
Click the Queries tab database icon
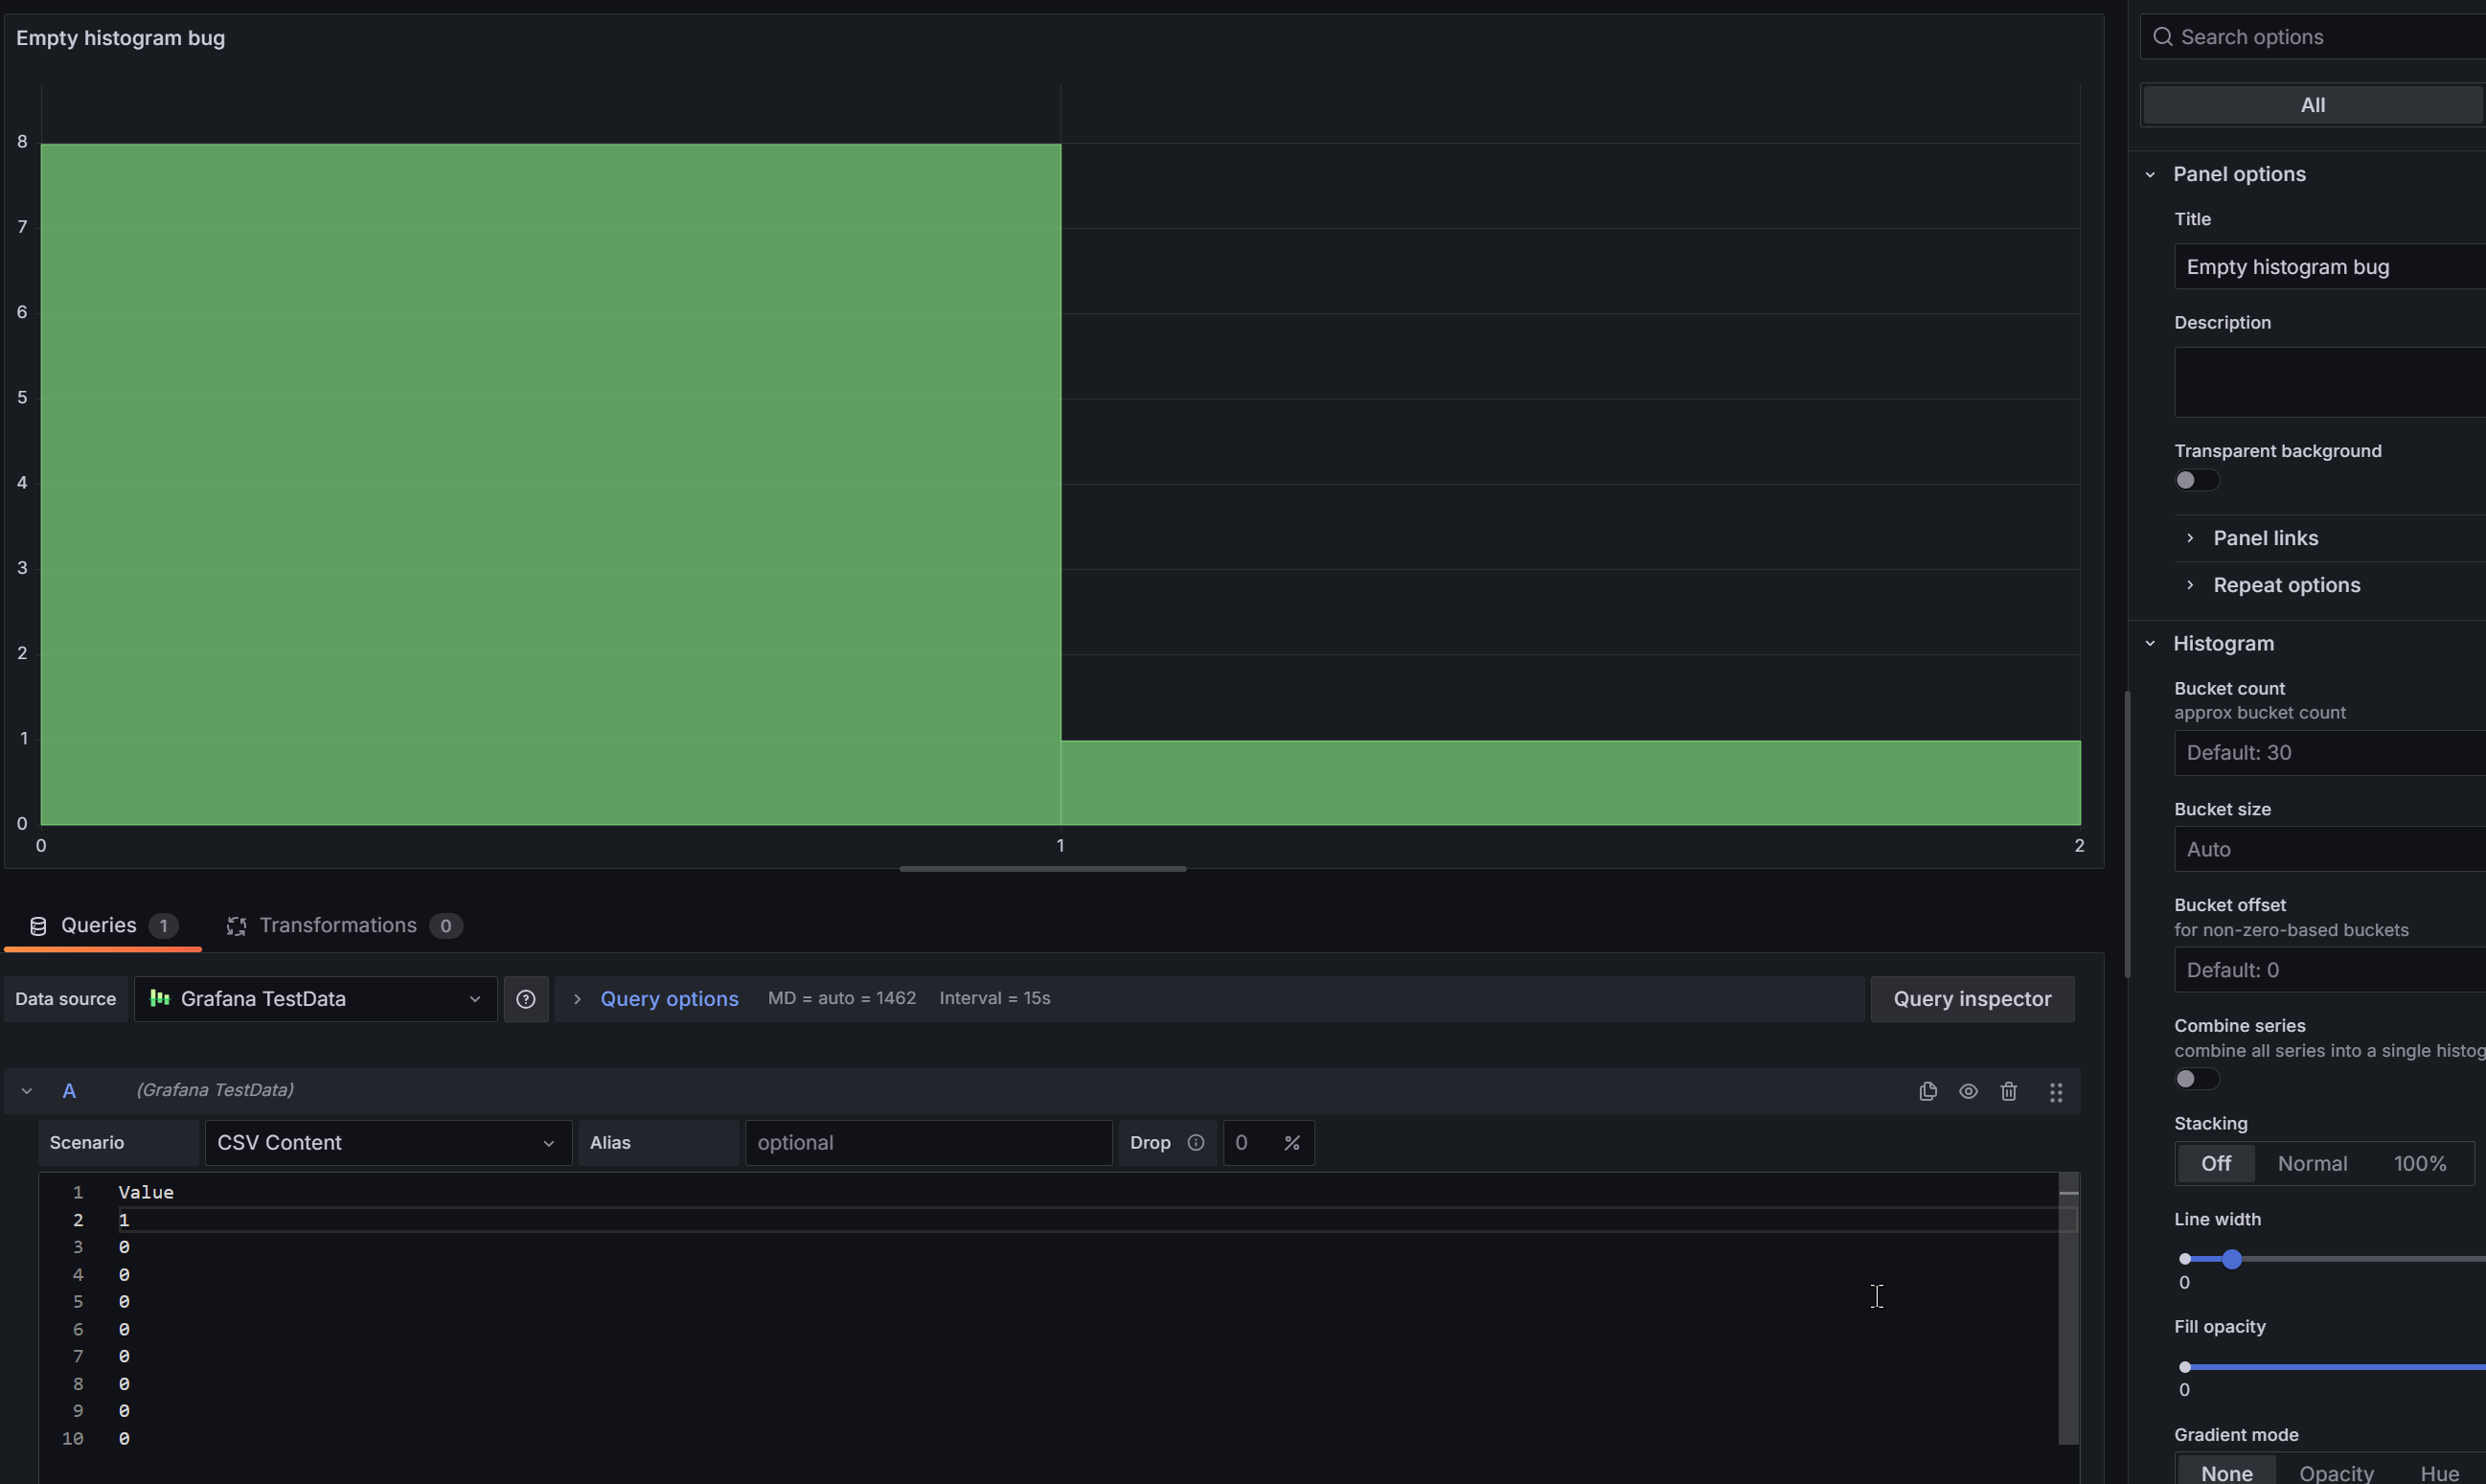(38, 926)
